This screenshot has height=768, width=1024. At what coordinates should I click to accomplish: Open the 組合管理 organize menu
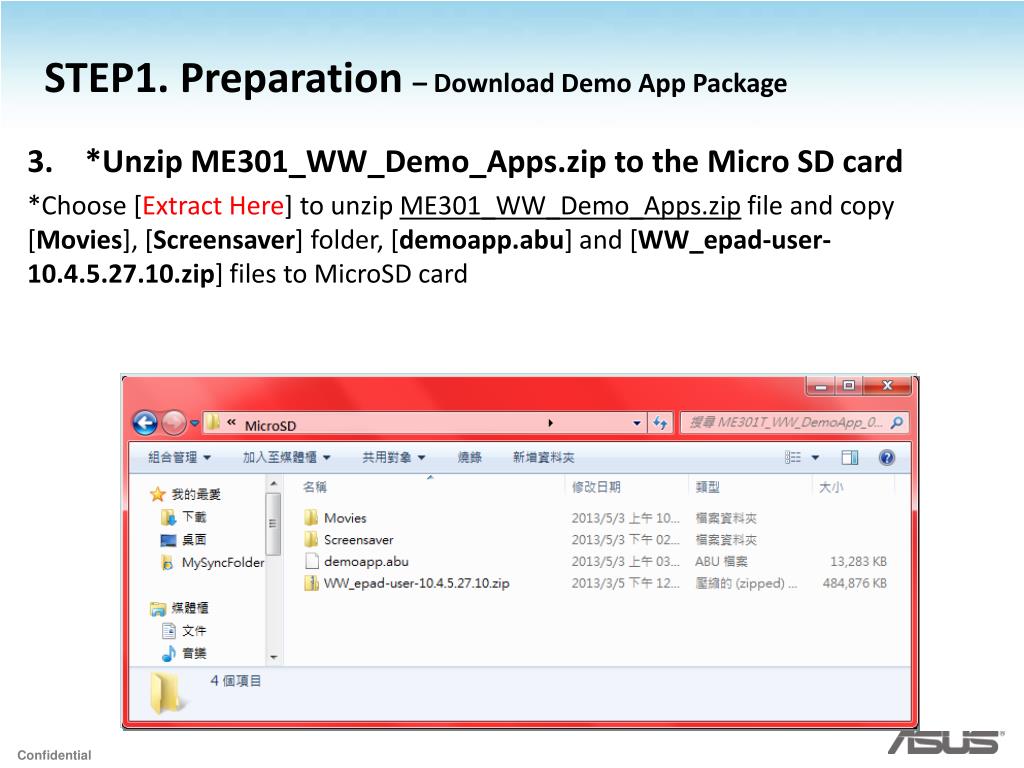pyautogui.click(x=179, y=457)
